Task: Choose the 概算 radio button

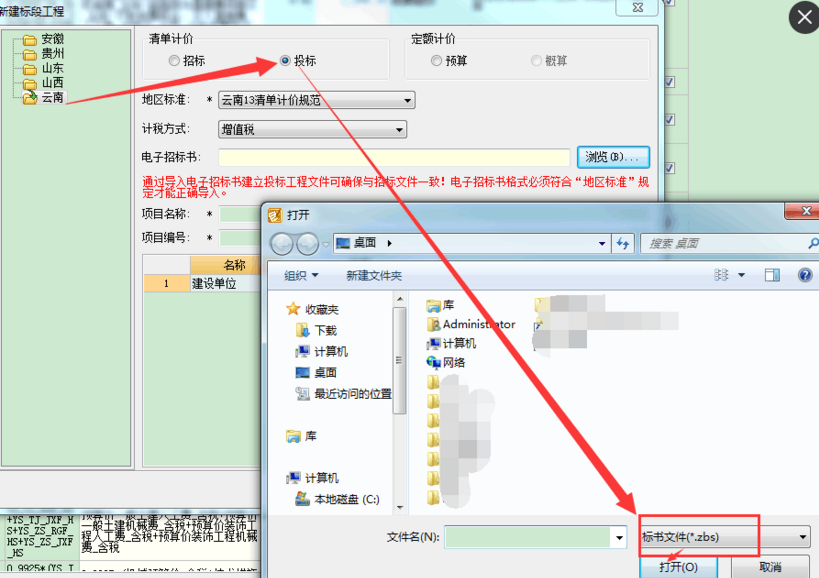Action: (549, 61)
